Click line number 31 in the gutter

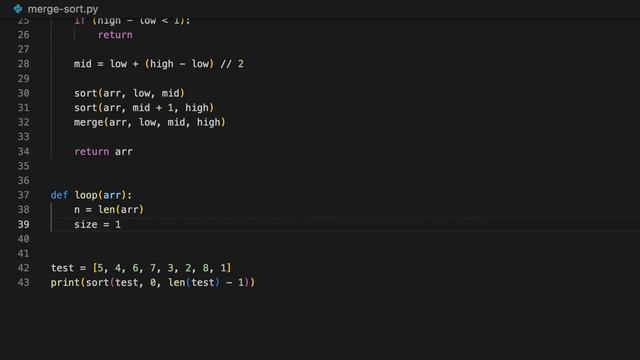pyautogui.click(x=24, y=108)
